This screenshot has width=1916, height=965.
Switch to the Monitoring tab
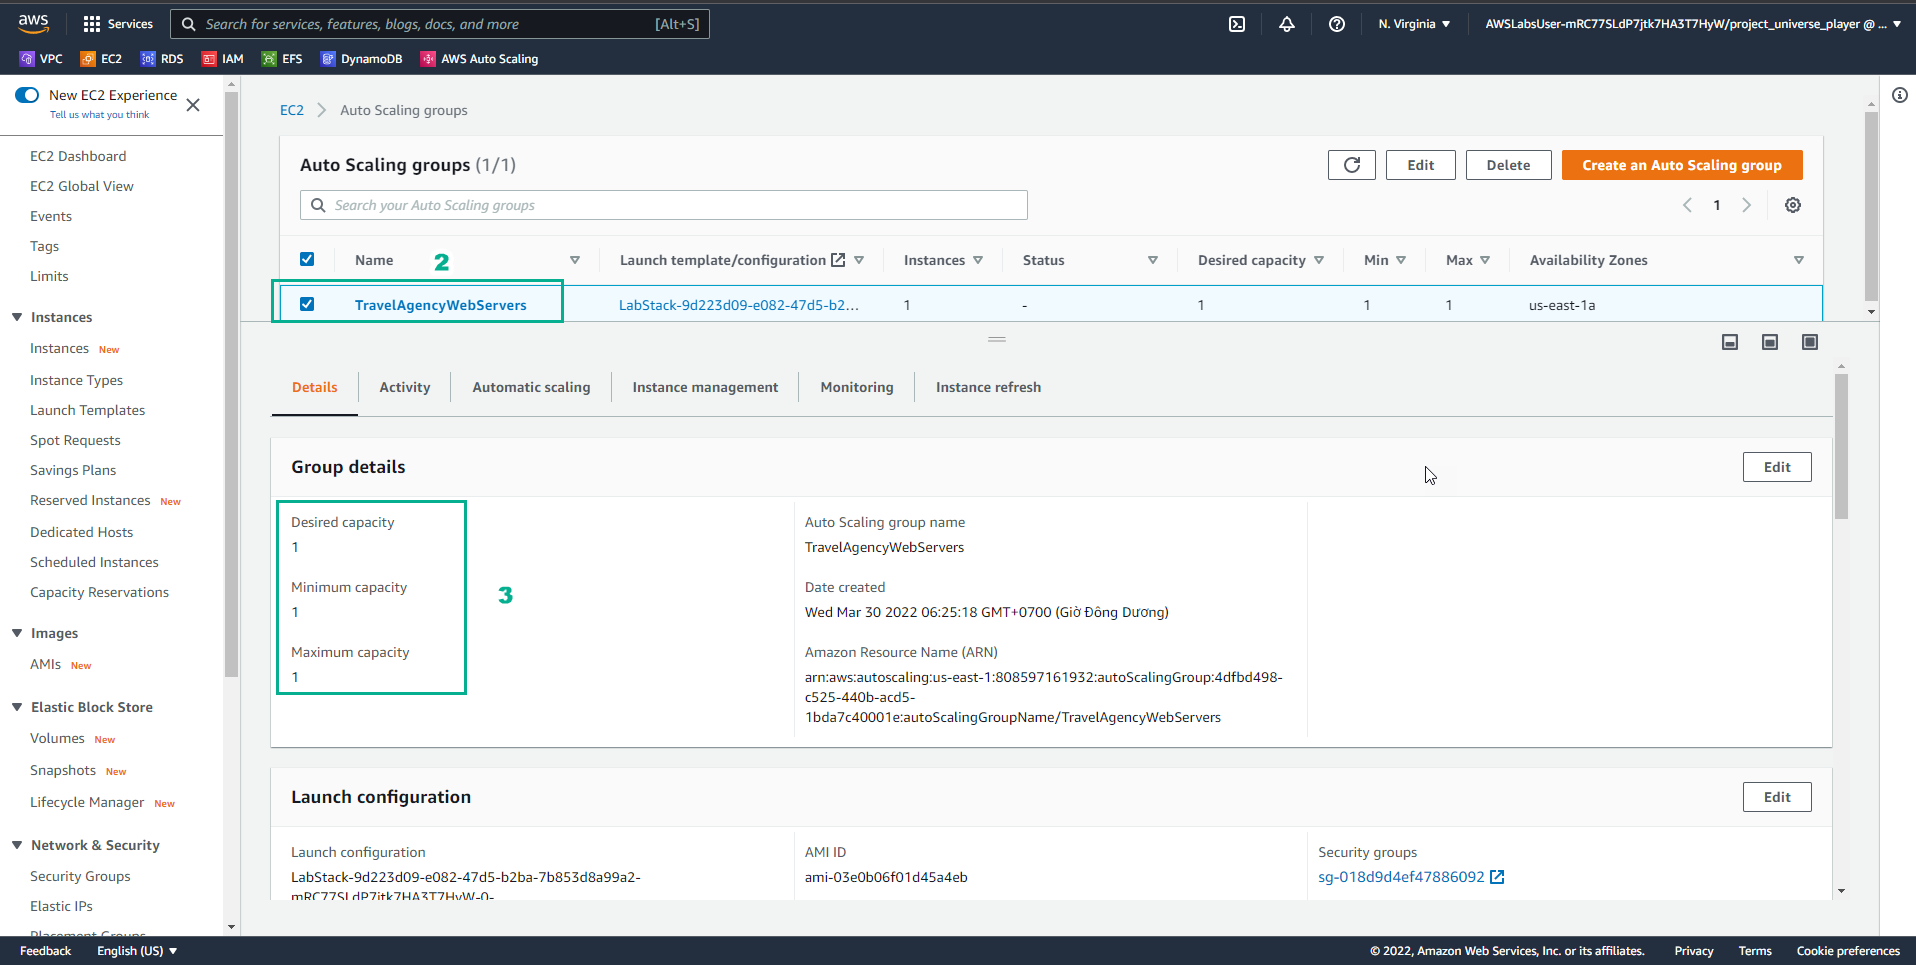[857, 387]
